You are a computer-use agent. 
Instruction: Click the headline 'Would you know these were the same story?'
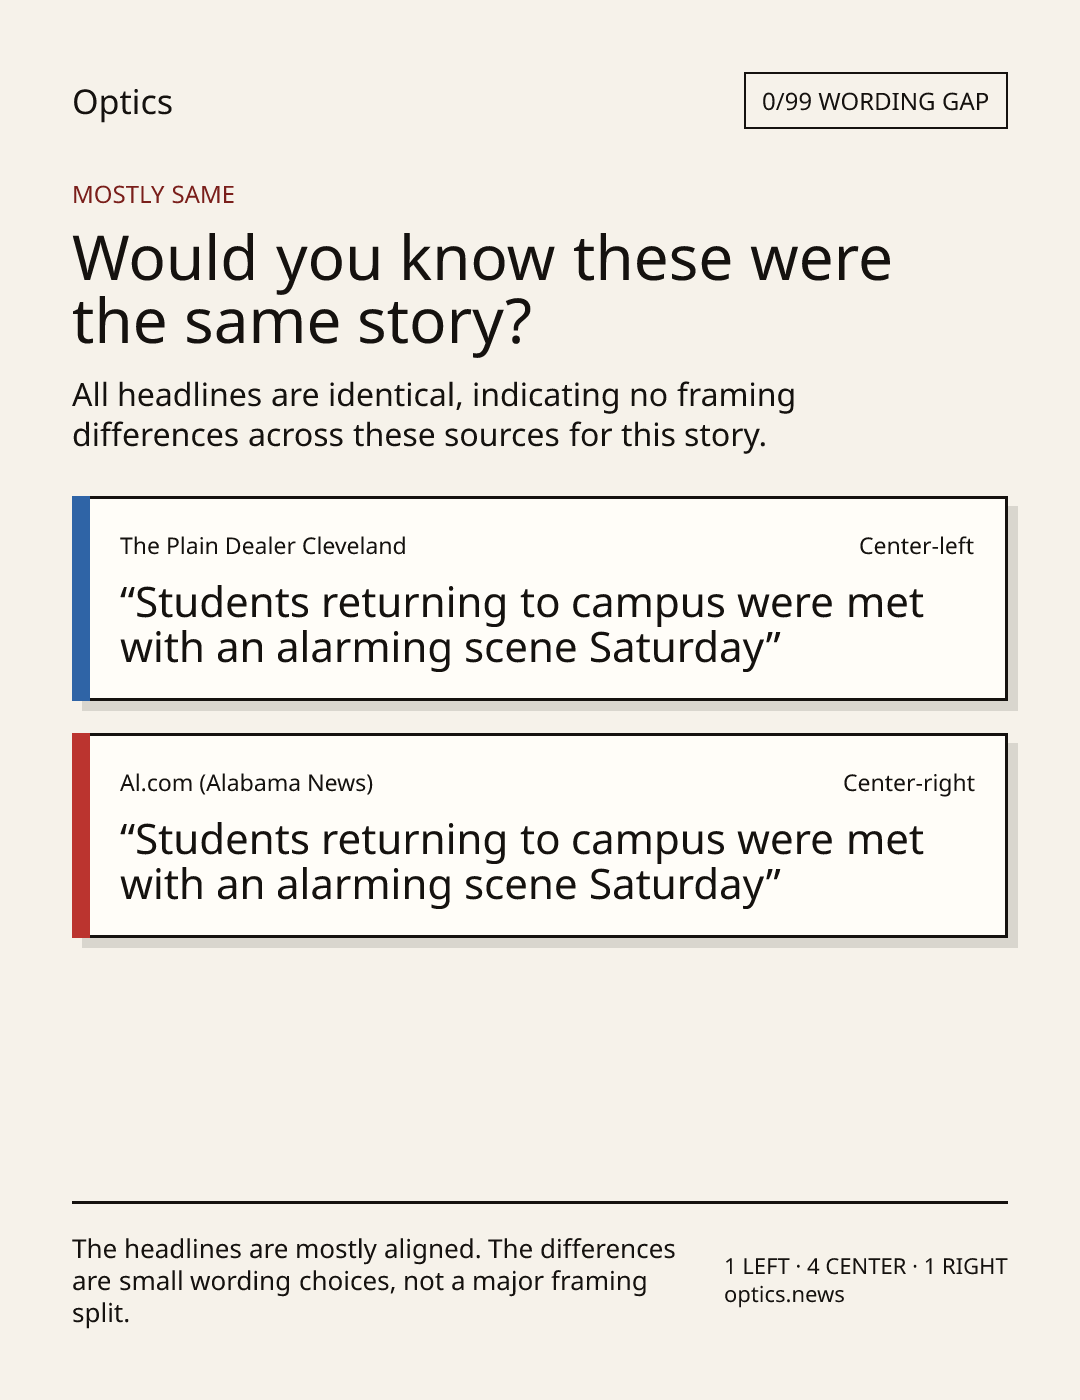click(x=482, y=289)
